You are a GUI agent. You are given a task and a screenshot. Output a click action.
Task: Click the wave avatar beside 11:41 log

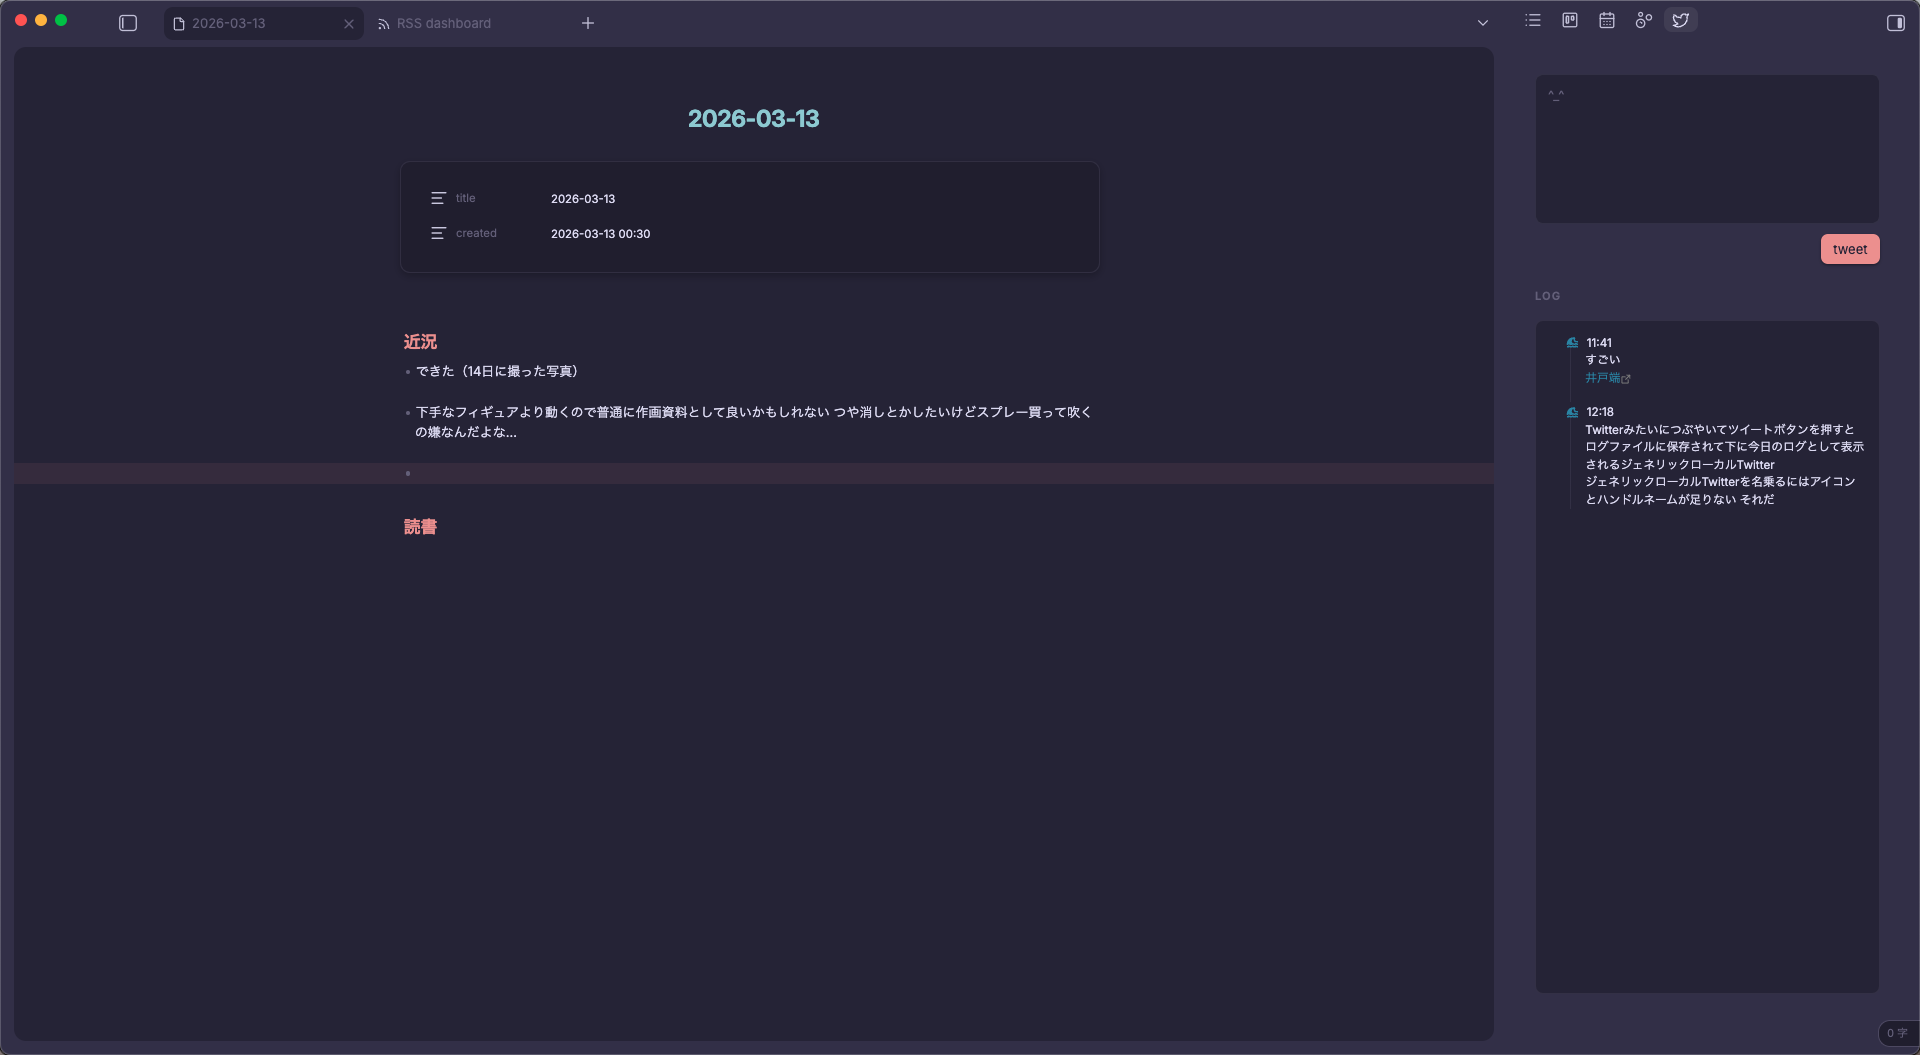point(1572,343)
